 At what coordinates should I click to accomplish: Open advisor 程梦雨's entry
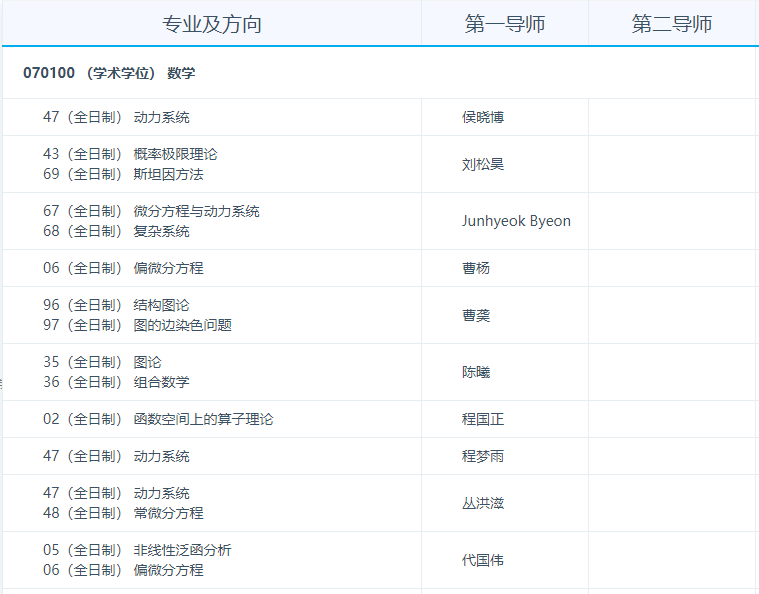click(483, 456)
